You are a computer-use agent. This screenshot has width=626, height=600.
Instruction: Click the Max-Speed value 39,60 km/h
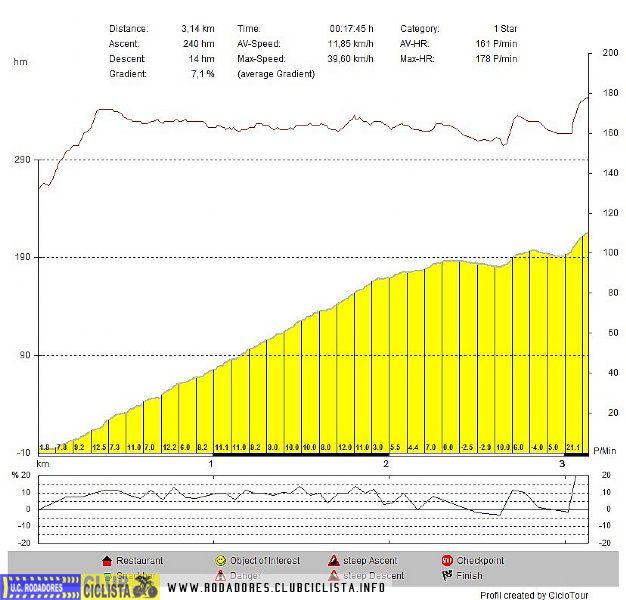point(353,59)
